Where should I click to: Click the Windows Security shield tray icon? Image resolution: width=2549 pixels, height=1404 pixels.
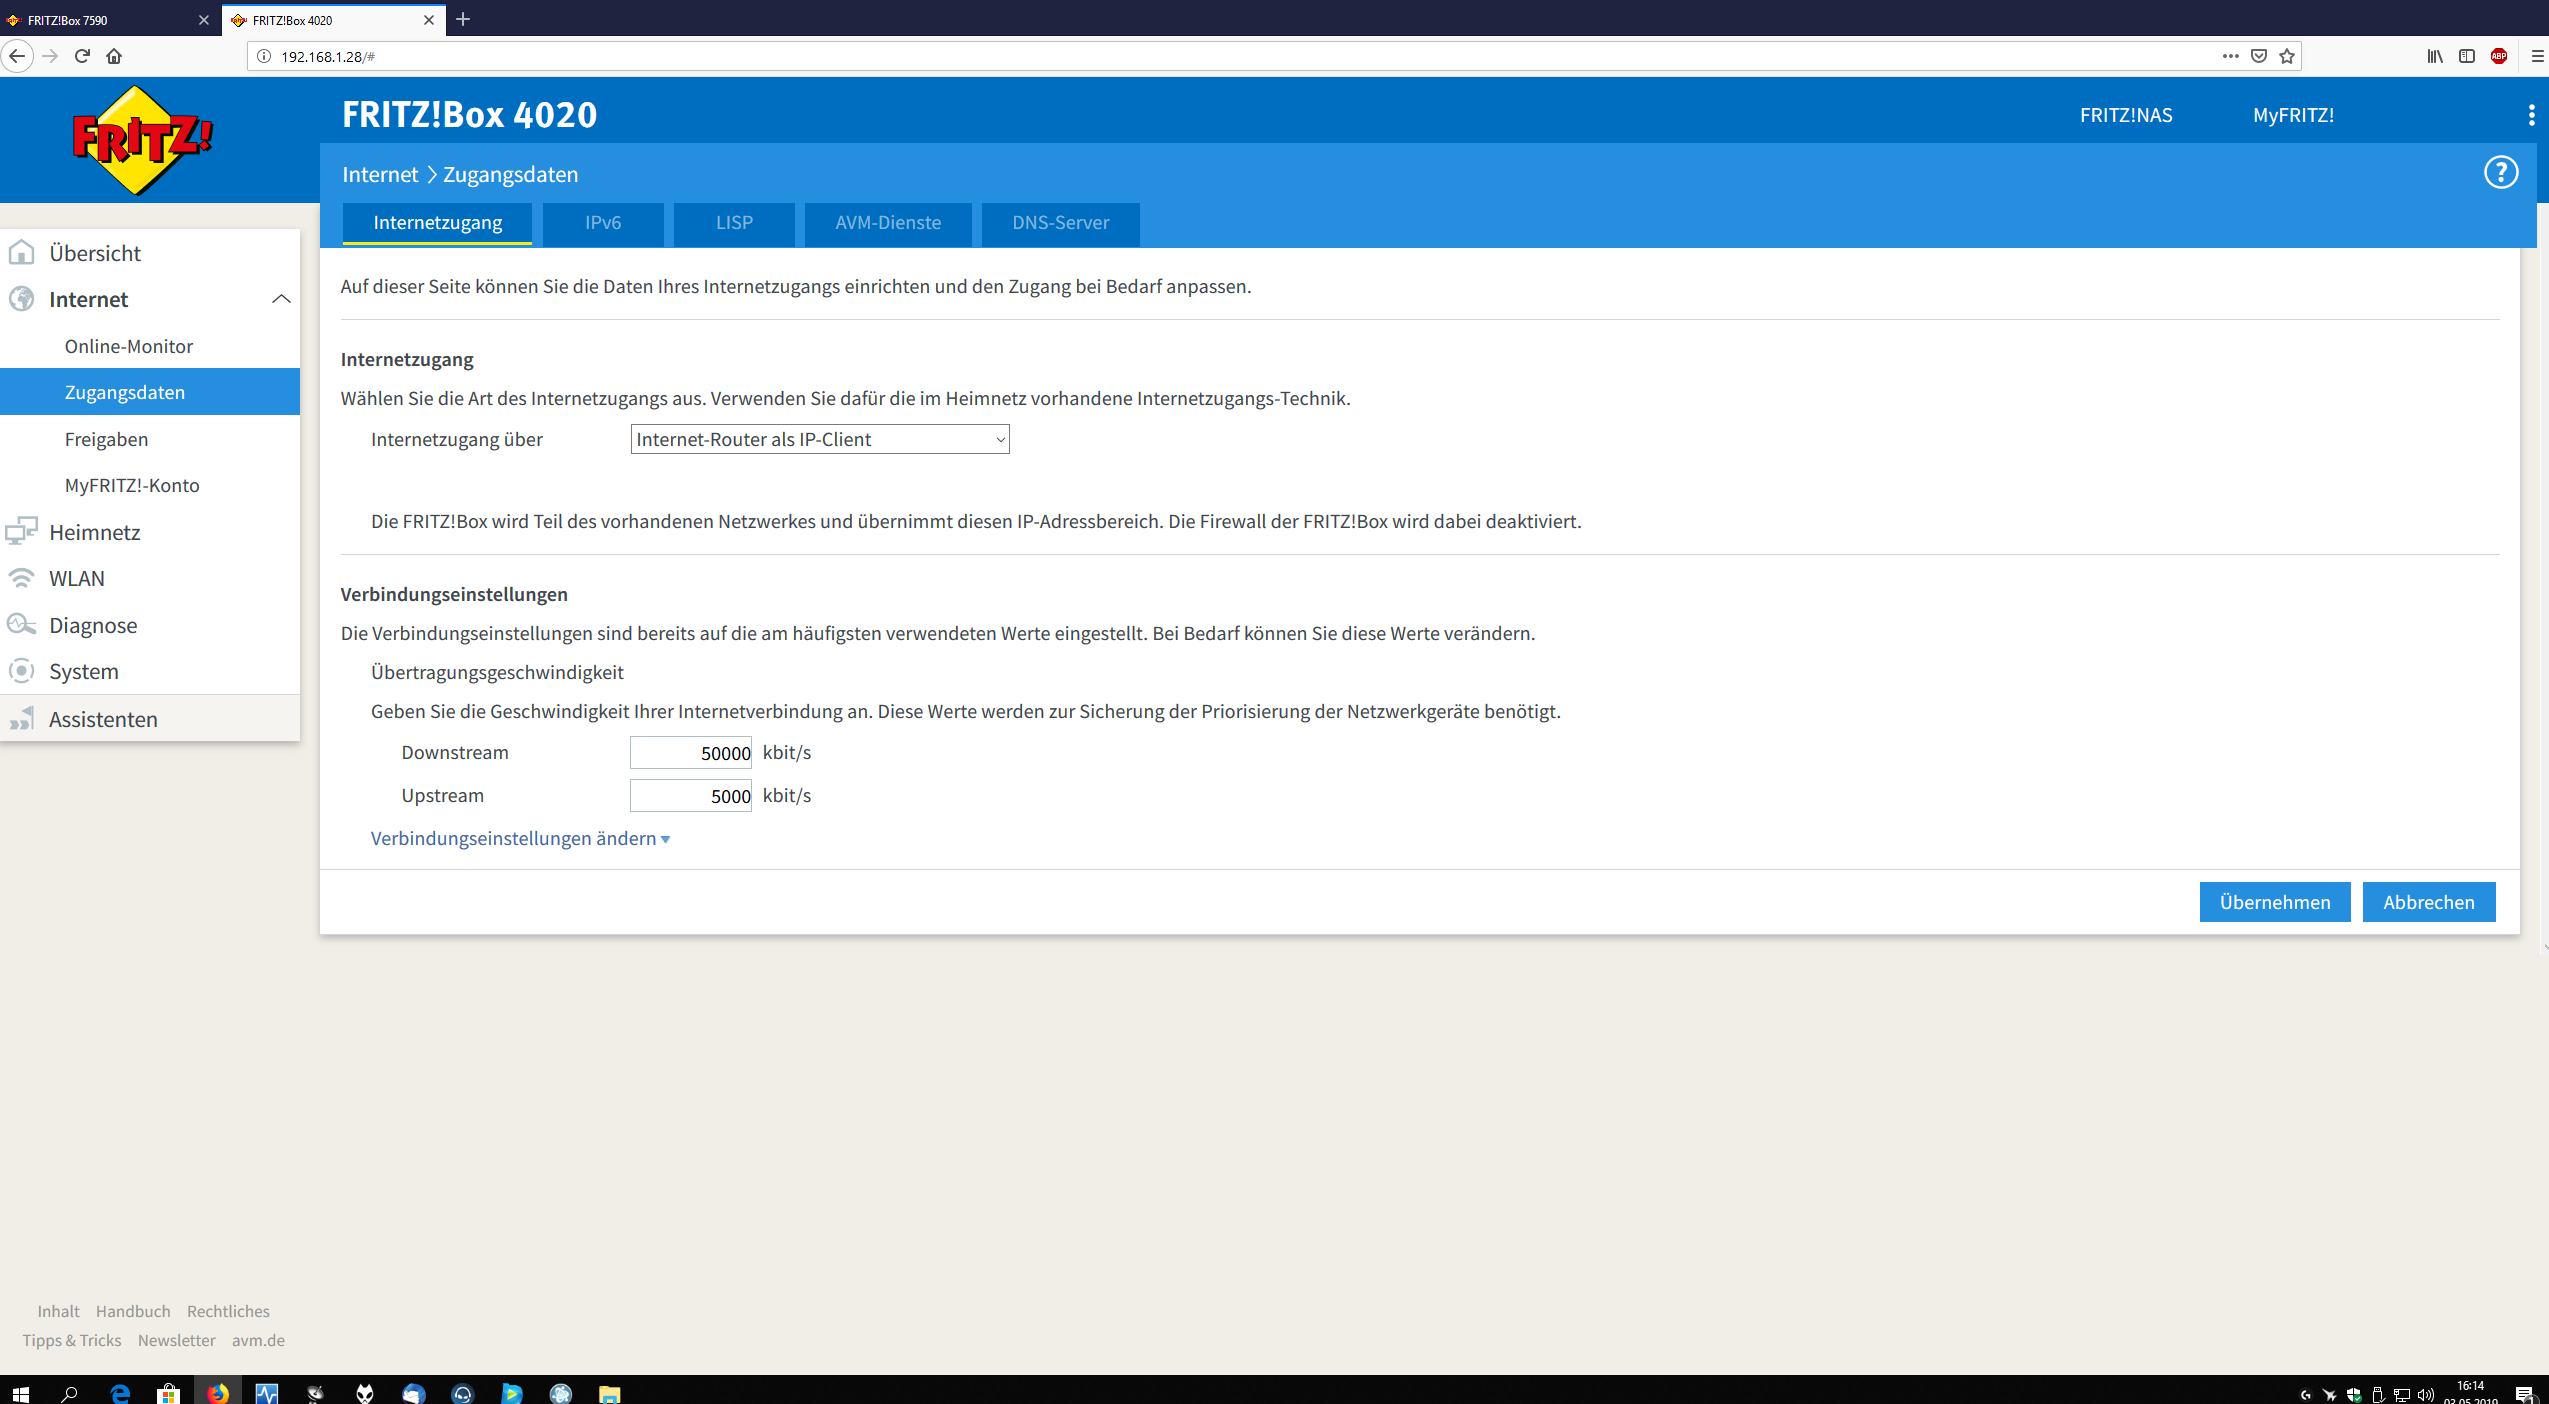coord(2354,1394)
